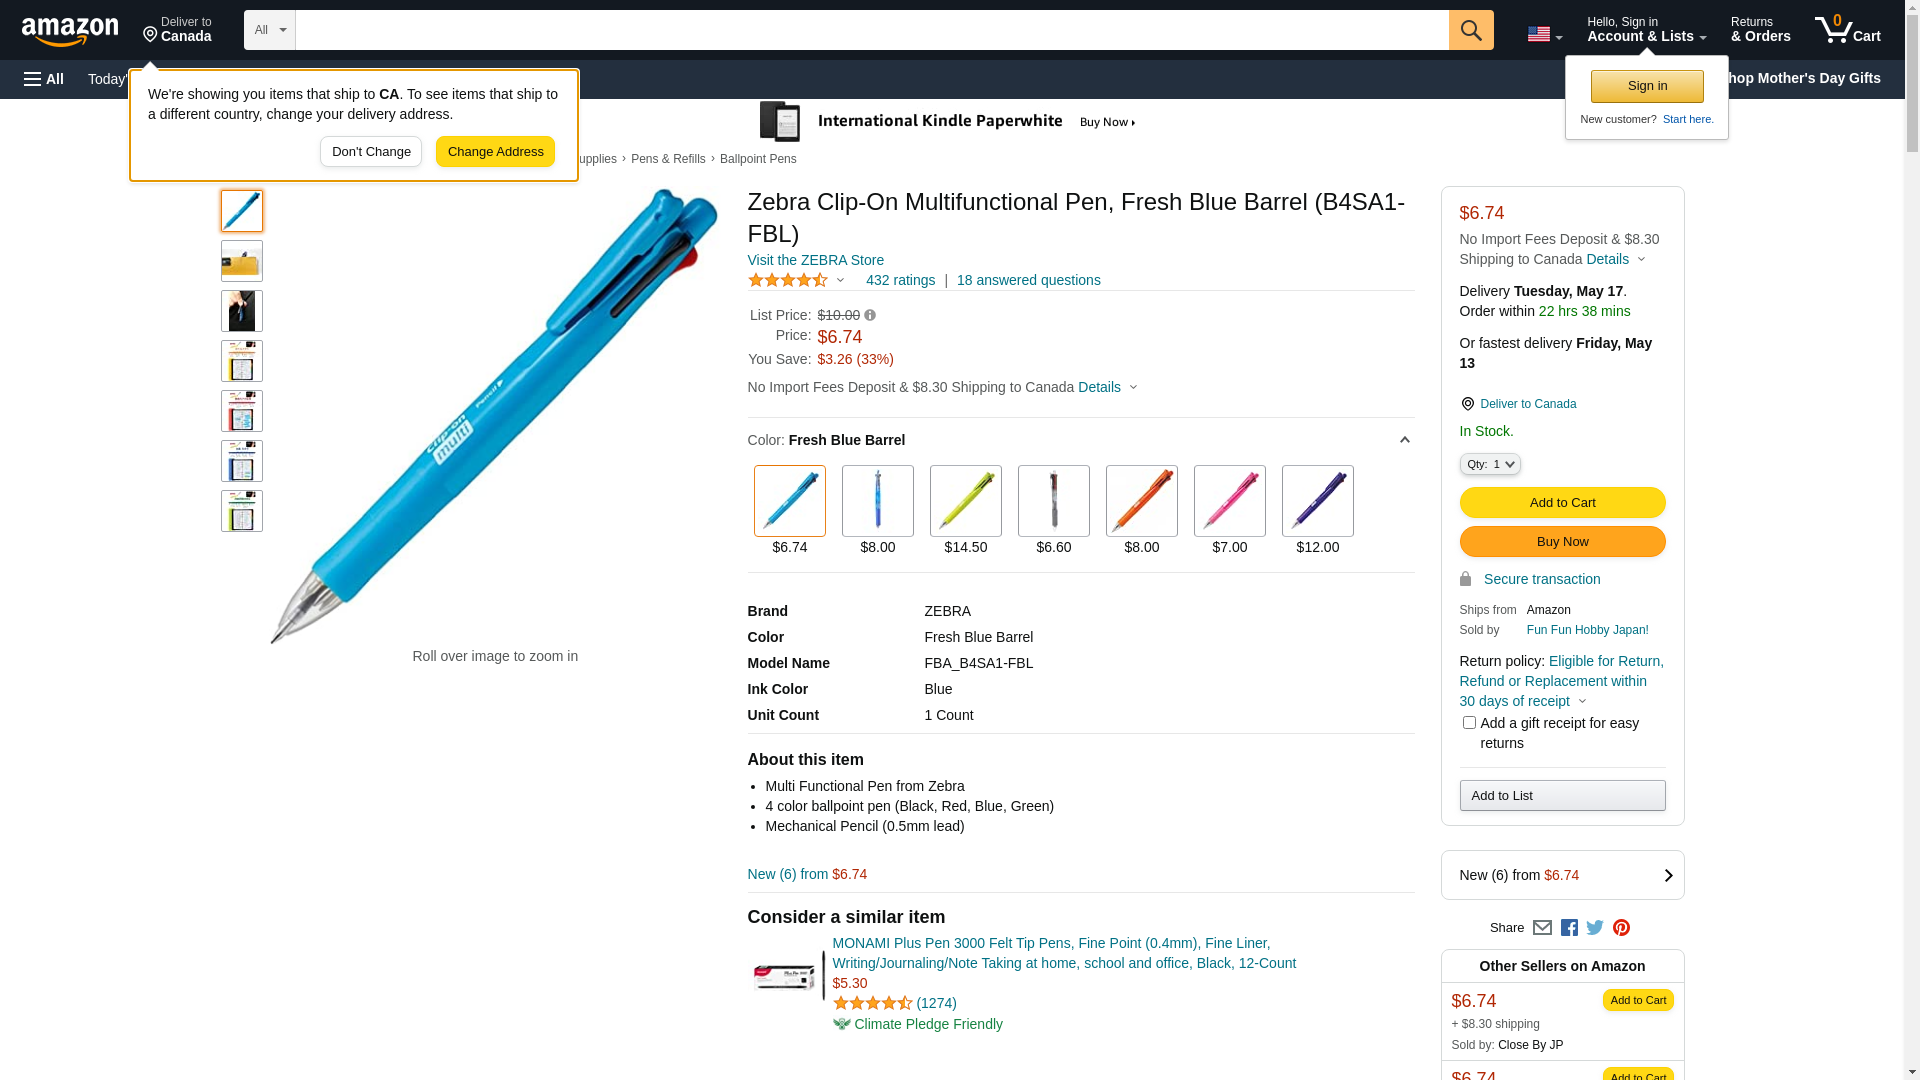This screenshot has width=1920, height=1080.
Task: Click the search magnifier button
Action: click(x=1471, y=30)
